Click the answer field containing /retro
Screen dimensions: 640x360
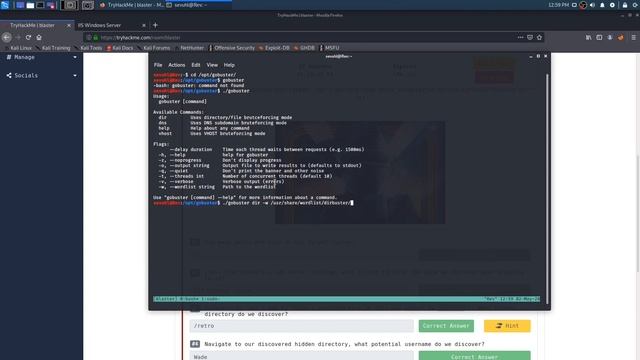(x=302, y=326)
